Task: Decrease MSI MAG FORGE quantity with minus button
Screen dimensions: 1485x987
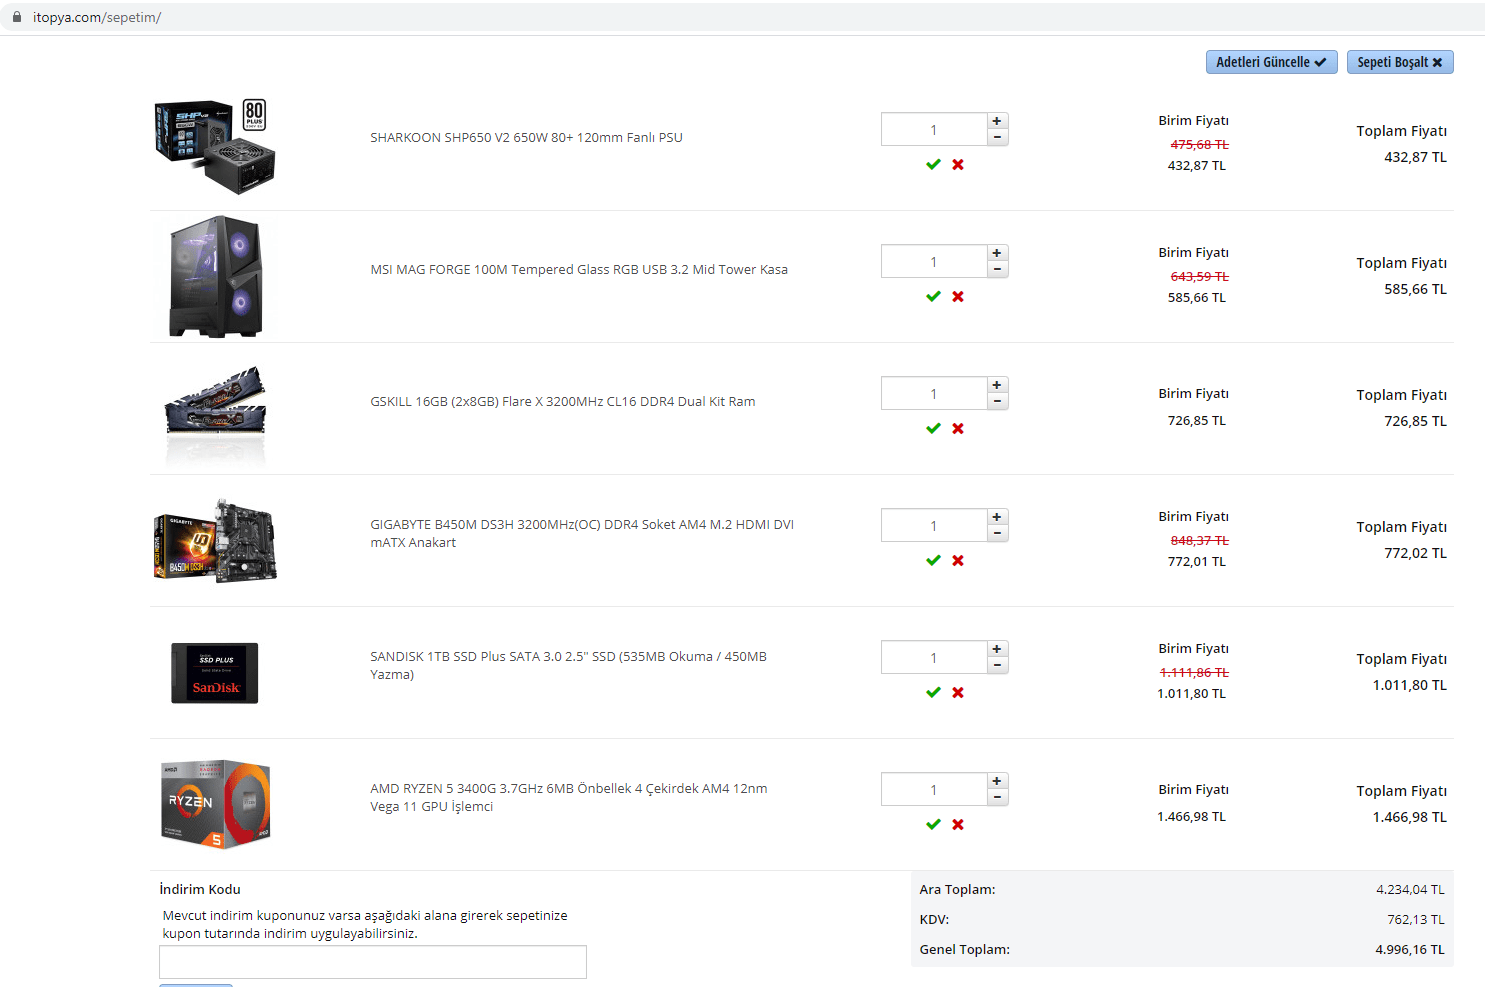Action: 997,269
